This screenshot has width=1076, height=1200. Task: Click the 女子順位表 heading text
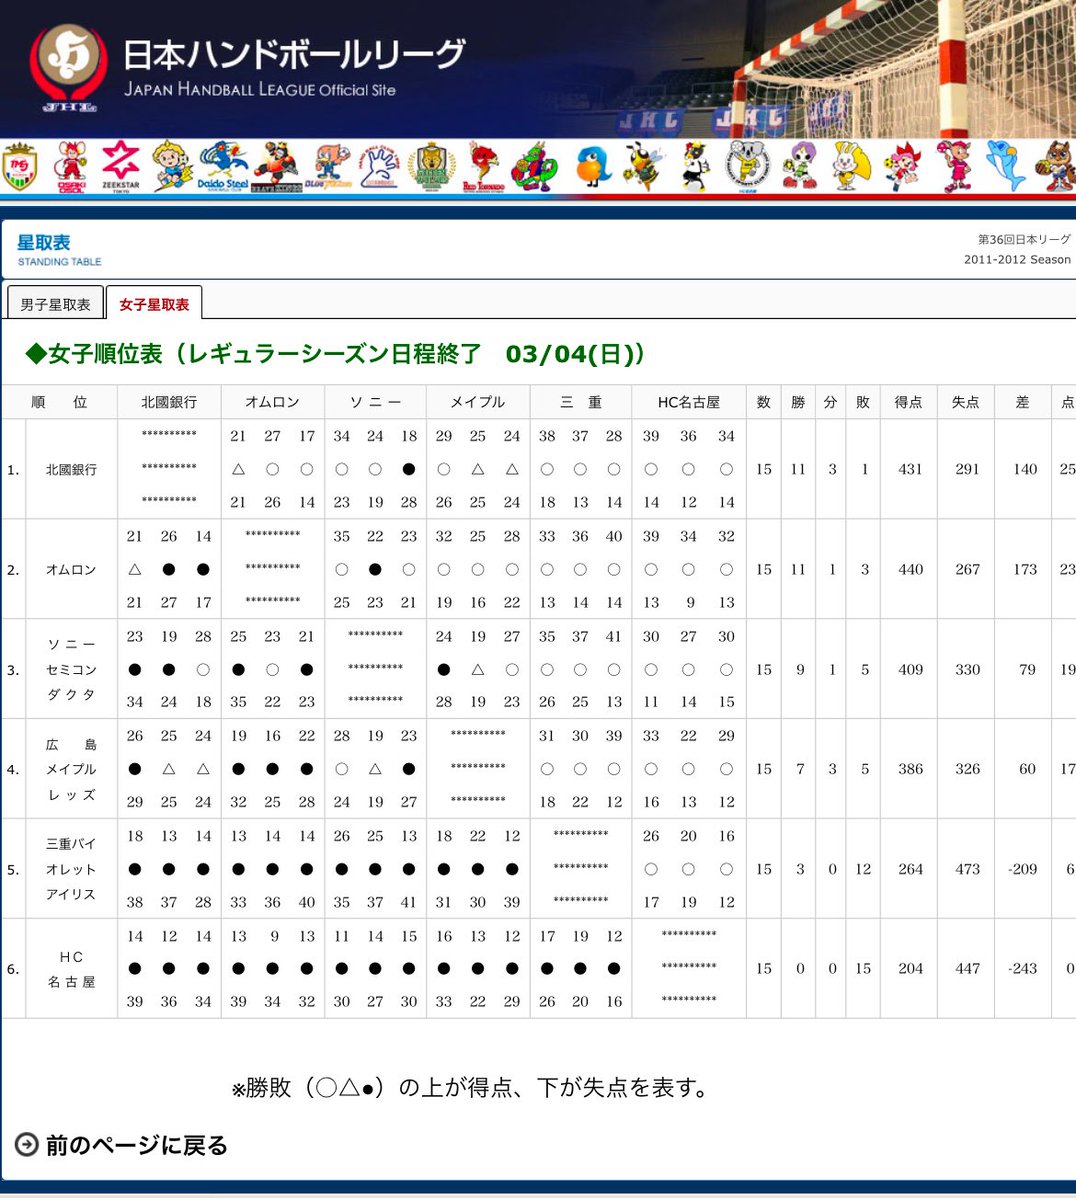coord(335,354)
